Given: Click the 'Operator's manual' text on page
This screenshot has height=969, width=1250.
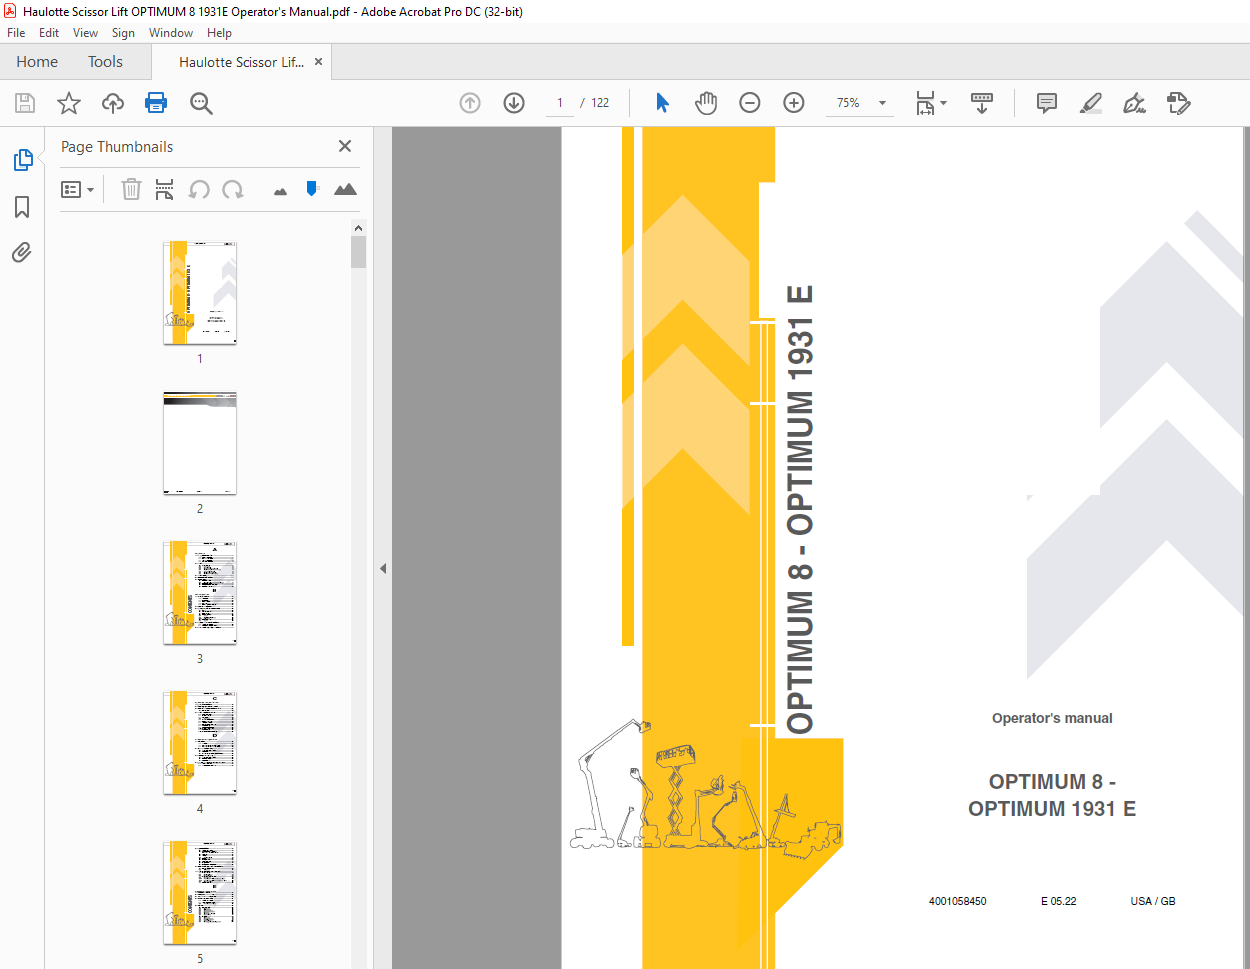Looking at the screenshot, I should 1052,718.
